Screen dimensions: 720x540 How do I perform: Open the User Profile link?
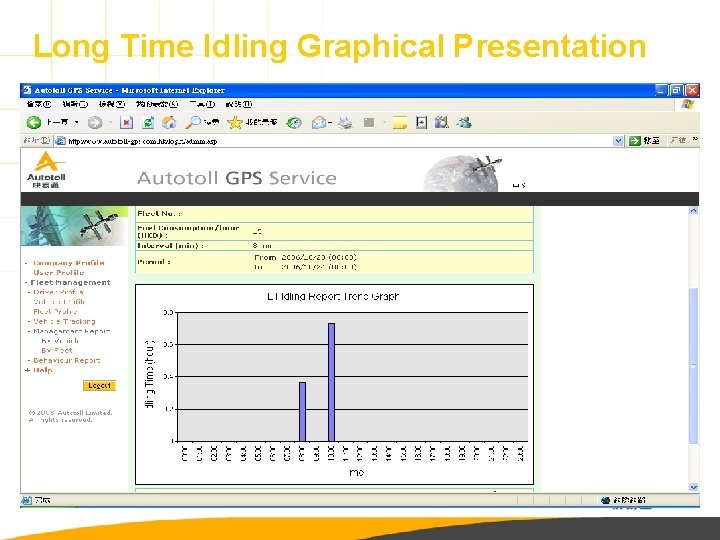pos(58,272)
